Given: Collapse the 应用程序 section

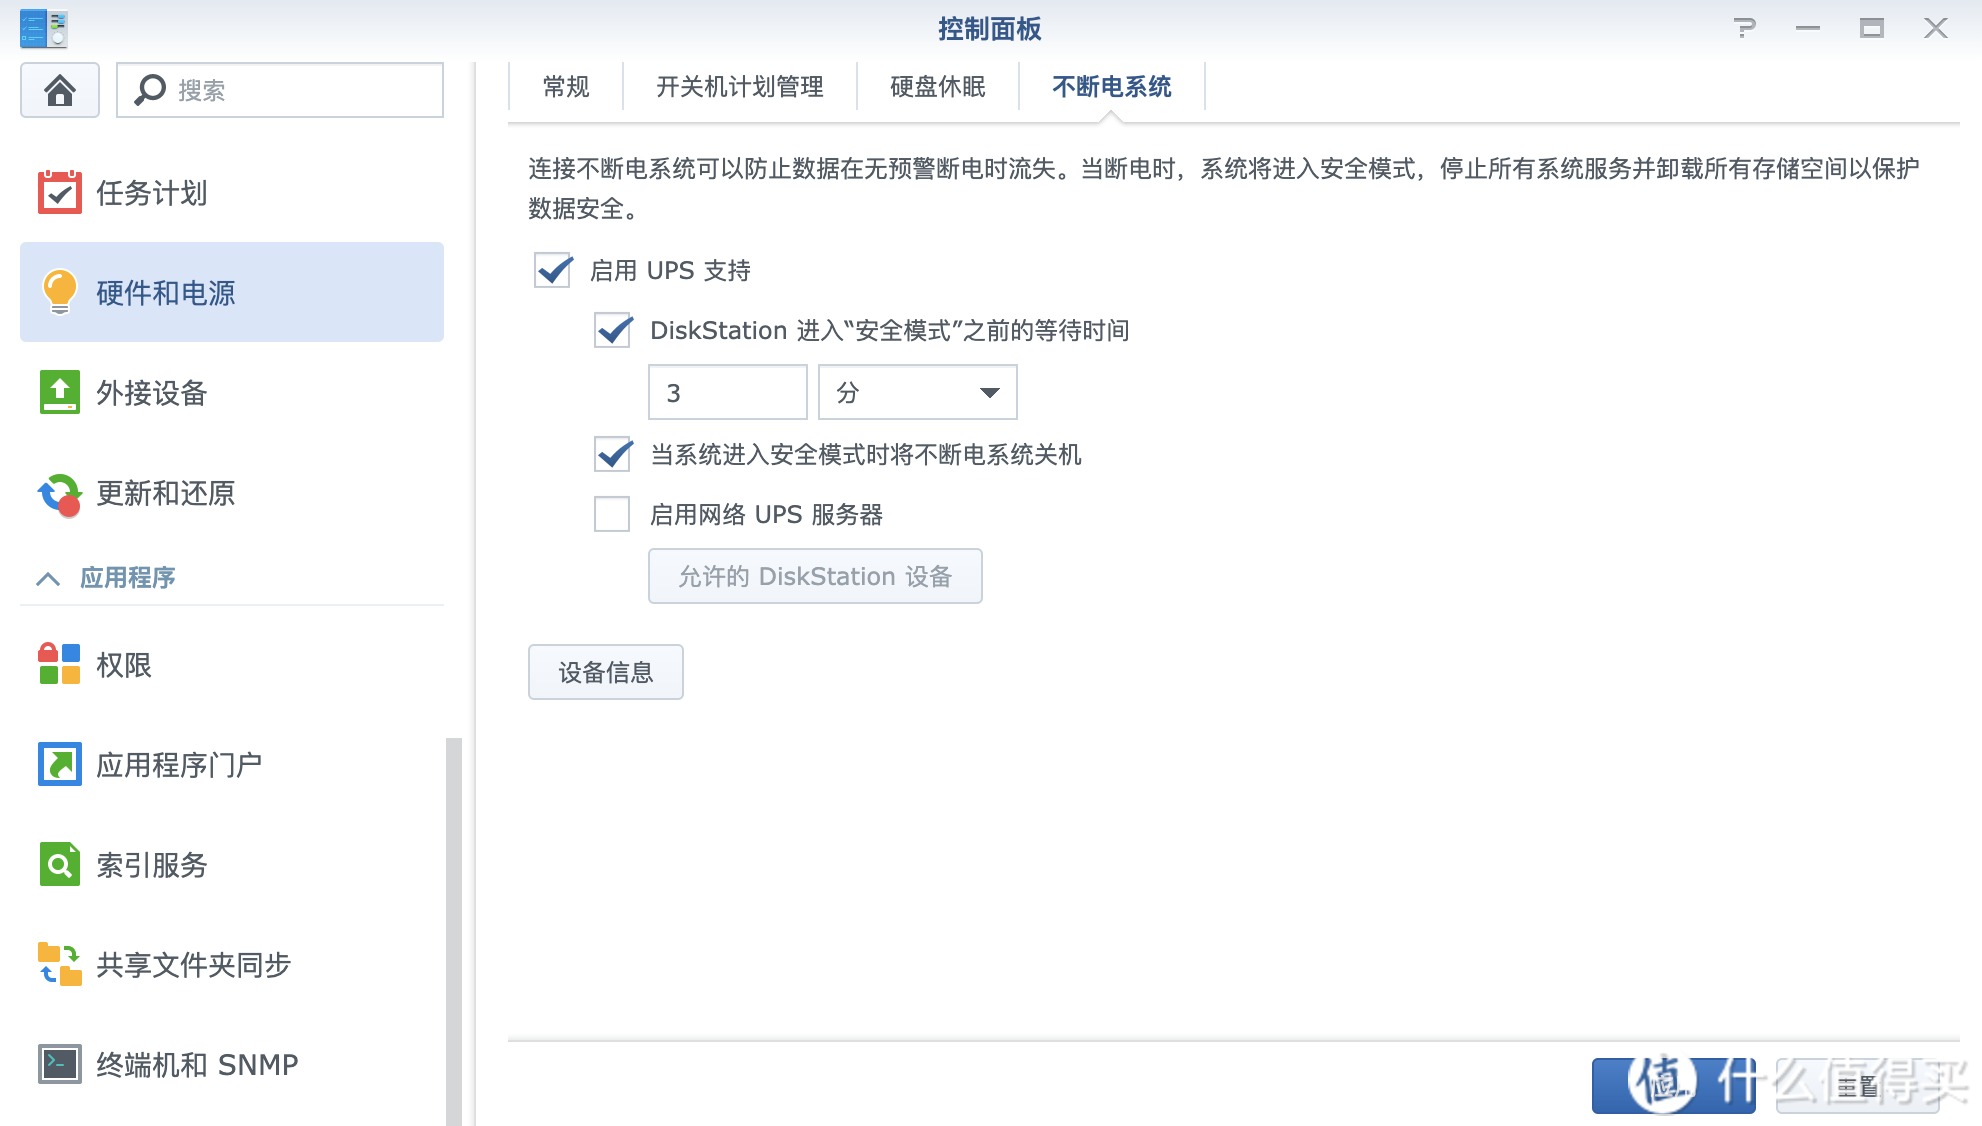Looking at the screenshot, I should (48, 578).
